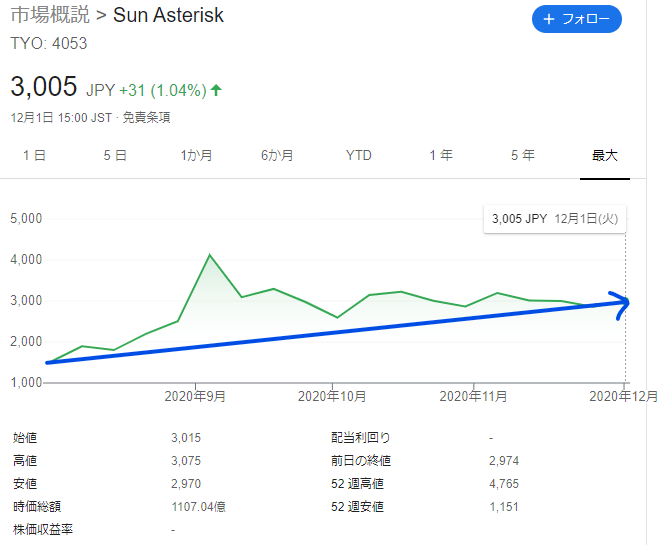Image resolution: width=667 pixels, height=545 pixels.
Task: Click the 安値 value 2,970
Action: pyautogui.click(x=186, y=484)
